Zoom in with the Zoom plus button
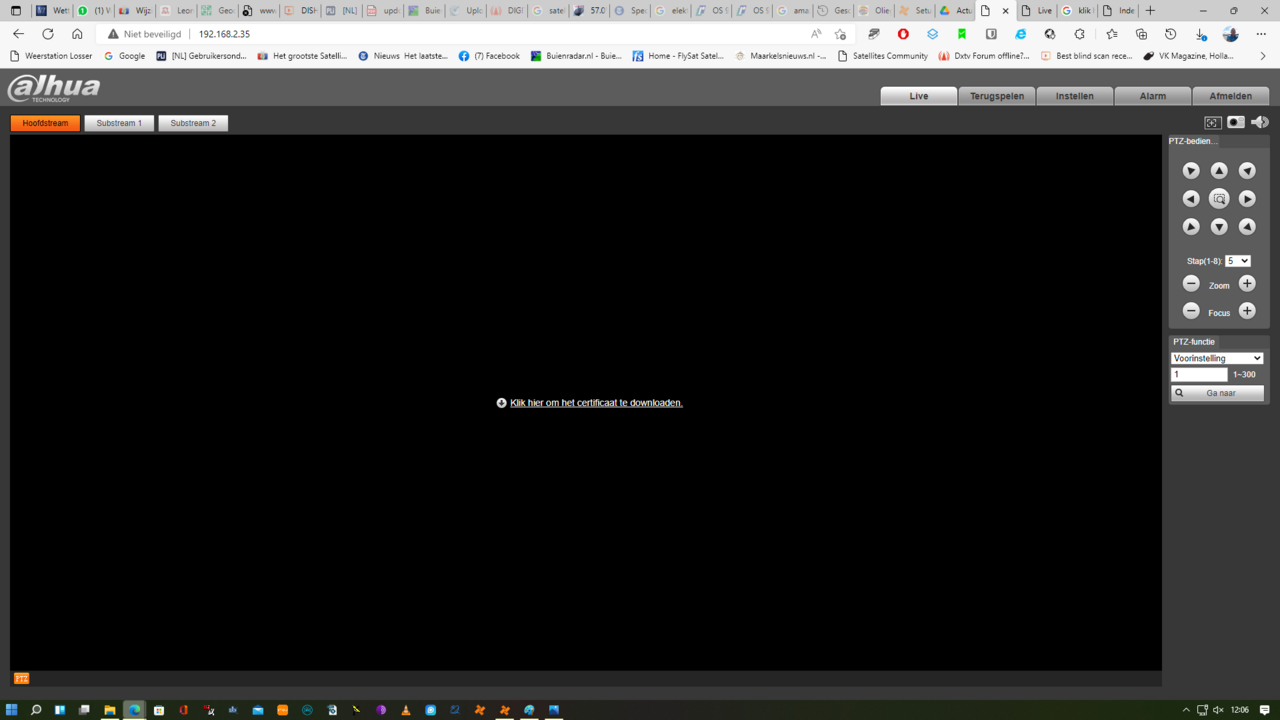Screen dimensions: 1280x720 point(1247,284)
